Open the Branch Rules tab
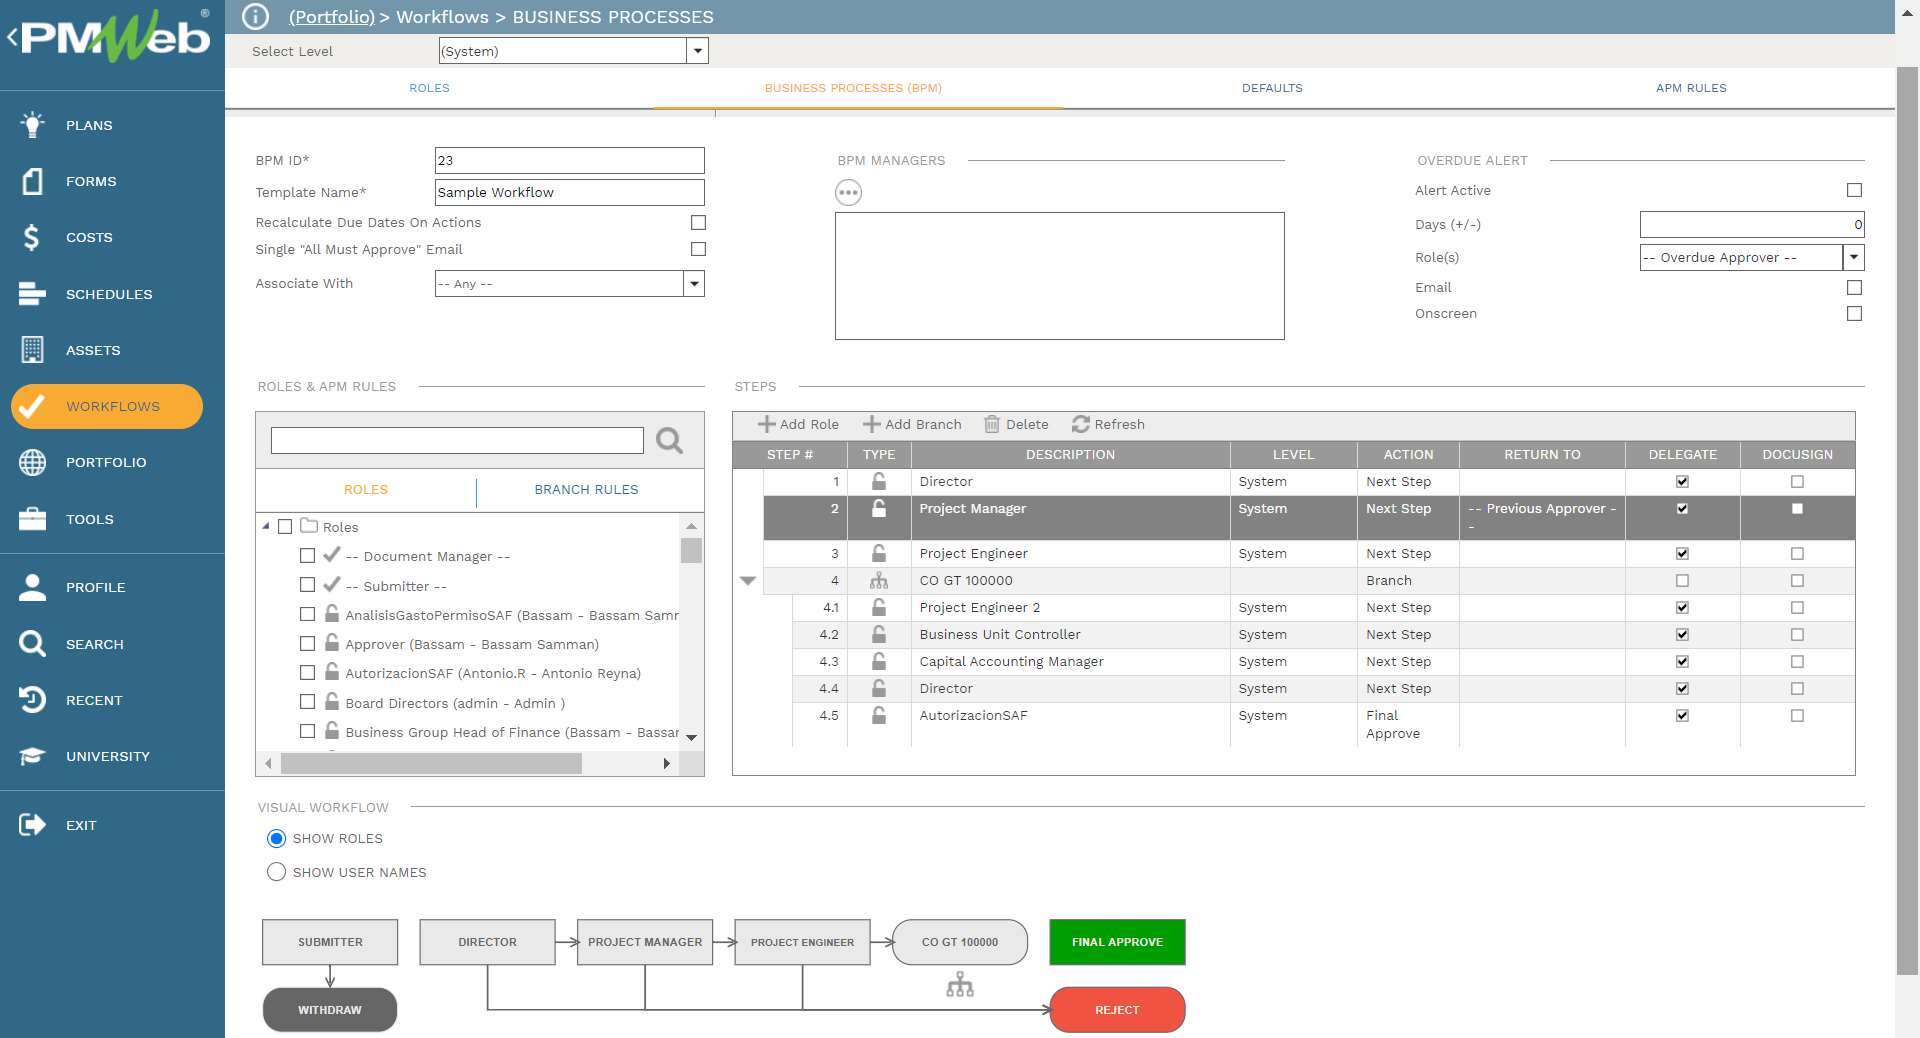Screen dimensions: 1920x1038 pyautogui.click(x=586, y=489)
